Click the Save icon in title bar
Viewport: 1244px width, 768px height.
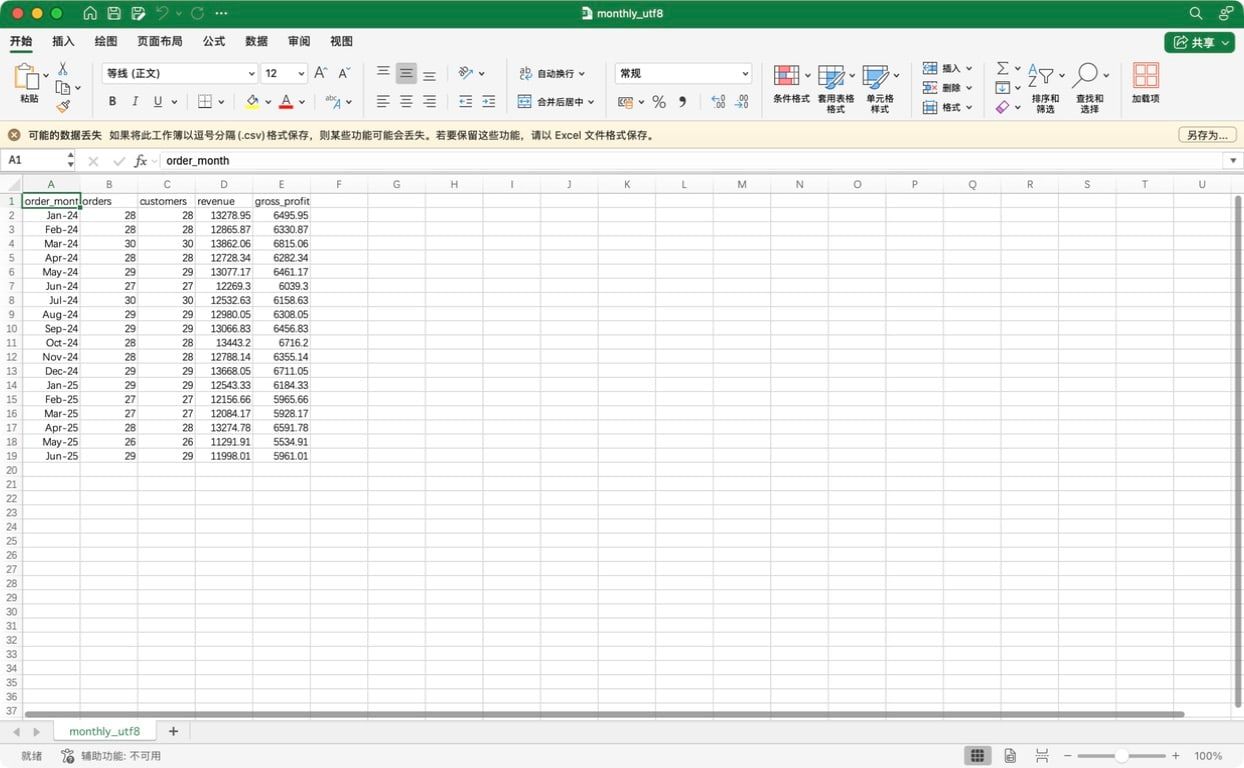point(114,13)
